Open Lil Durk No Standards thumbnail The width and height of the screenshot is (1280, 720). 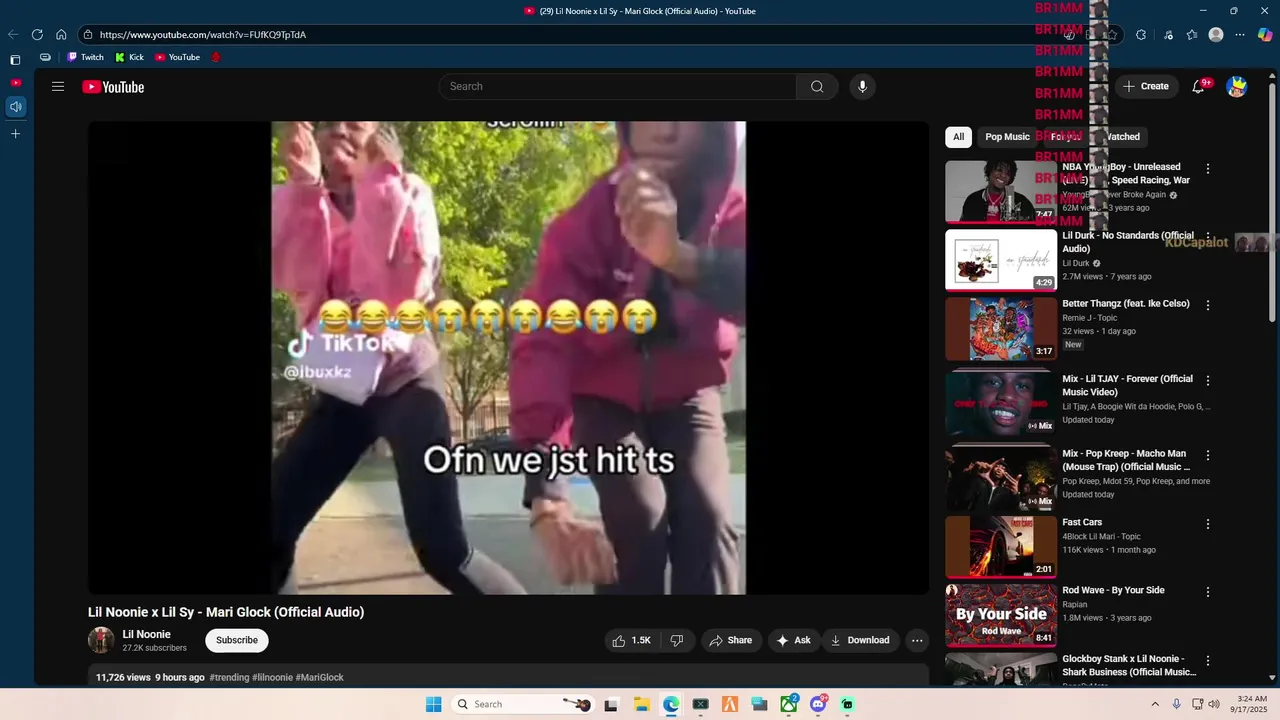pos(1001,260)
